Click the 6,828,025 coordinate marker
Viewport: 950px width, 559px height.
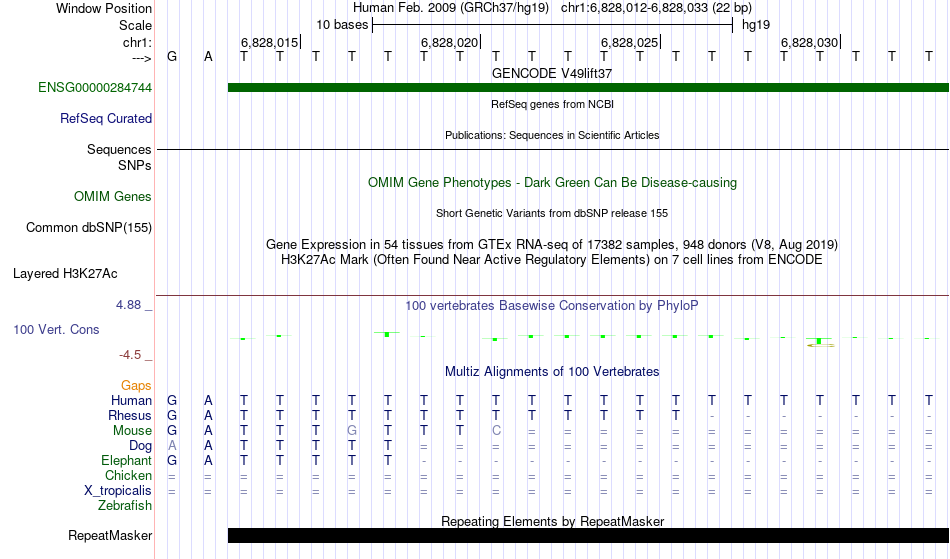[x=630, y=42]
